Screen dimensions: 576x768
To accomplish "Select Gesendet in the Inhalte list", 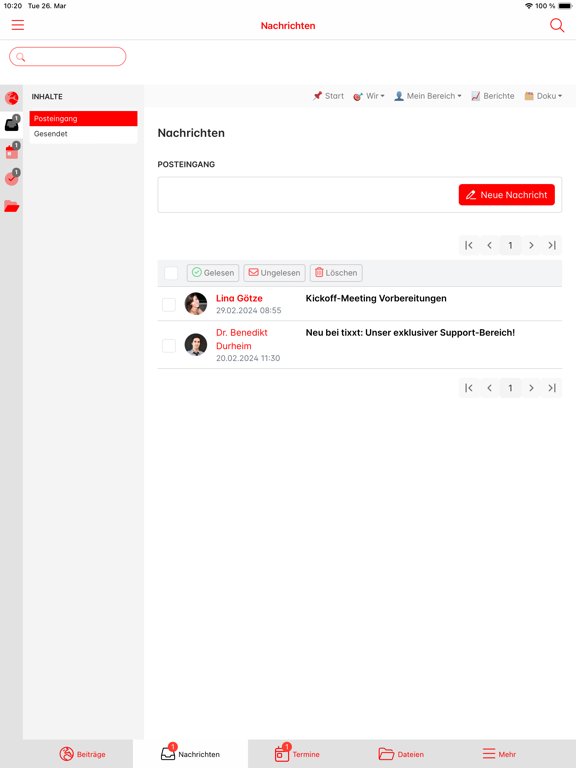I will (x=83, y=134).
